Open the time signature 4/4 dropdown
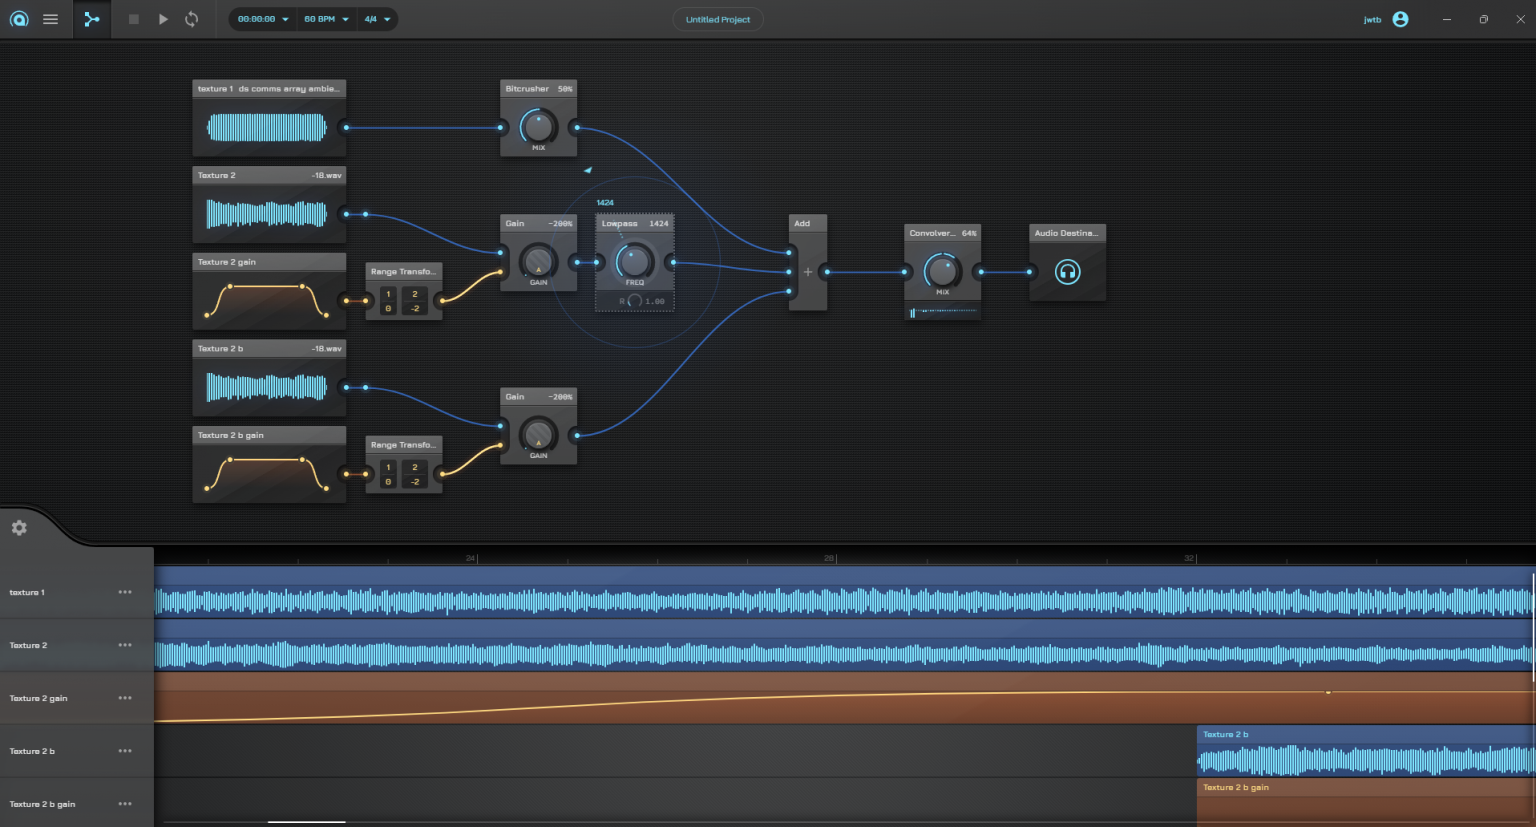 (377, 18)
